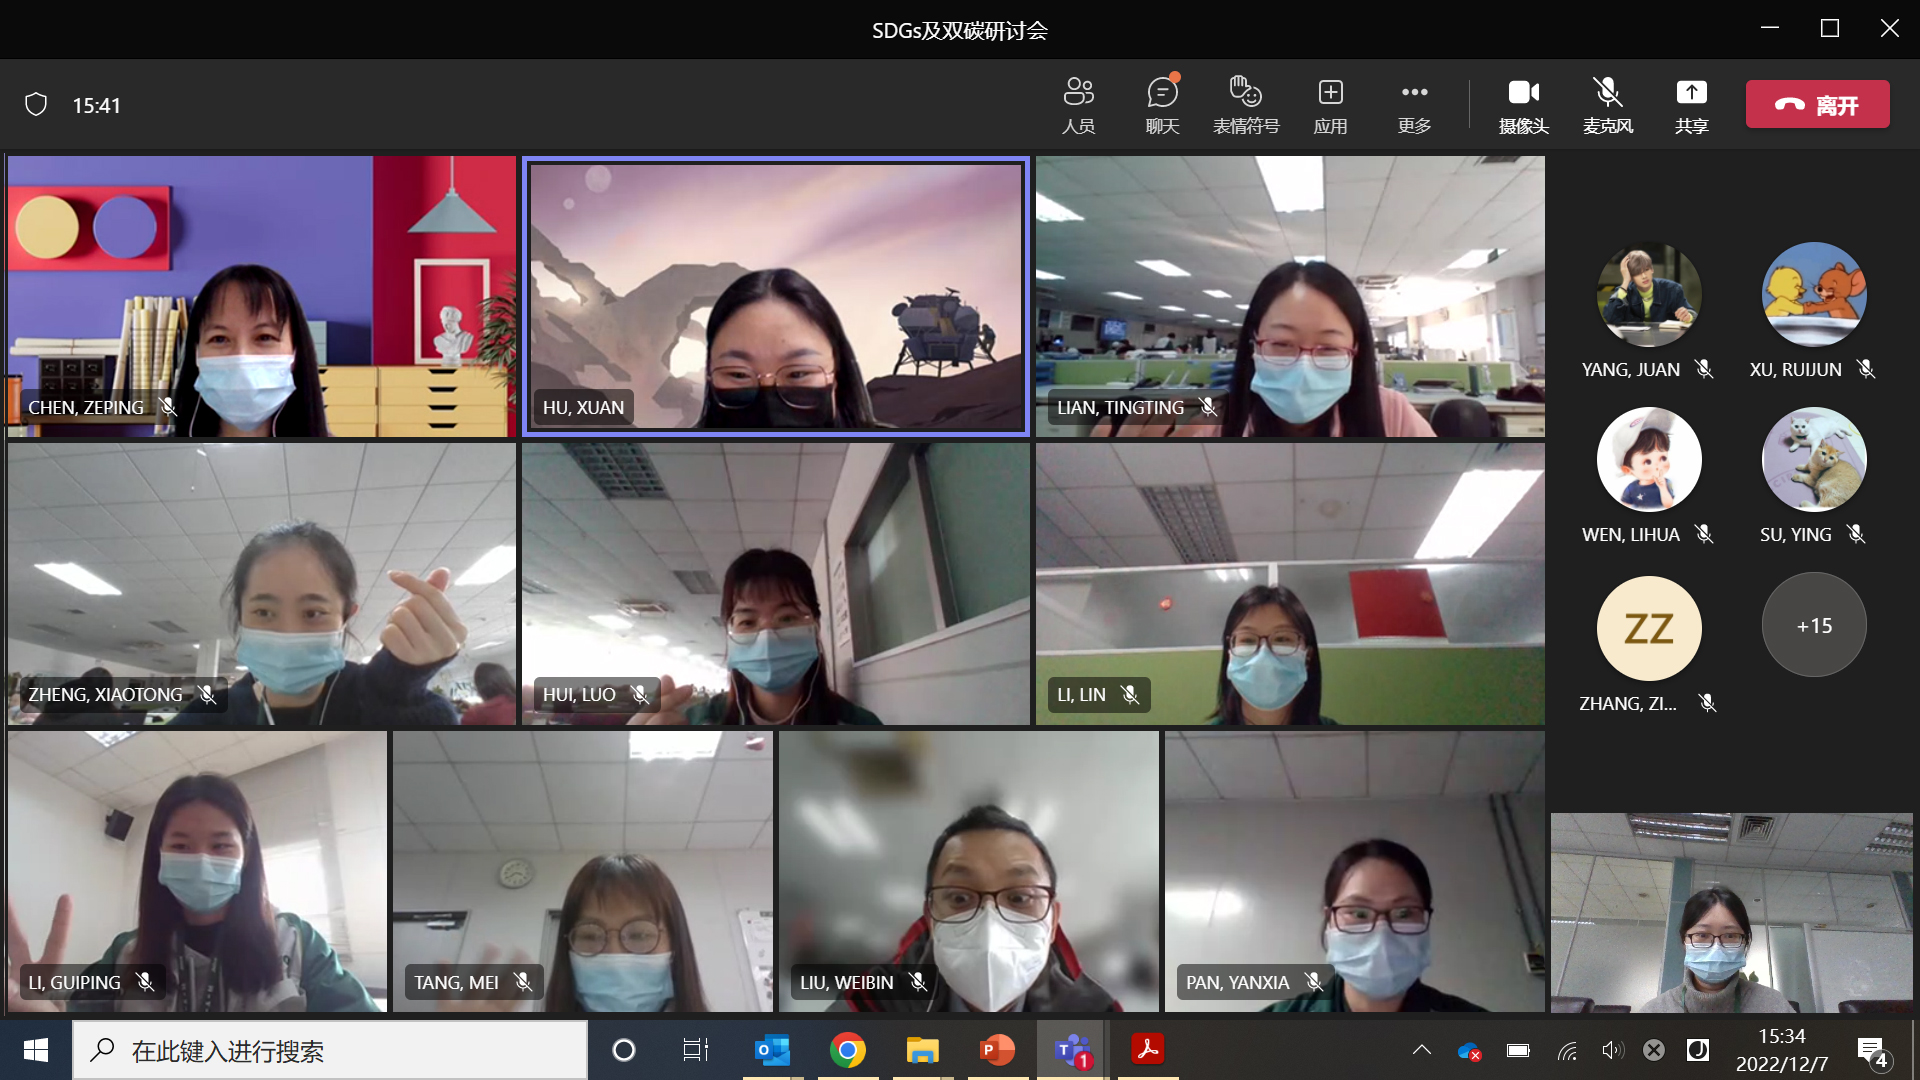
Task: Open the volume control in tray
Action: click(x=1611, y=1050)
